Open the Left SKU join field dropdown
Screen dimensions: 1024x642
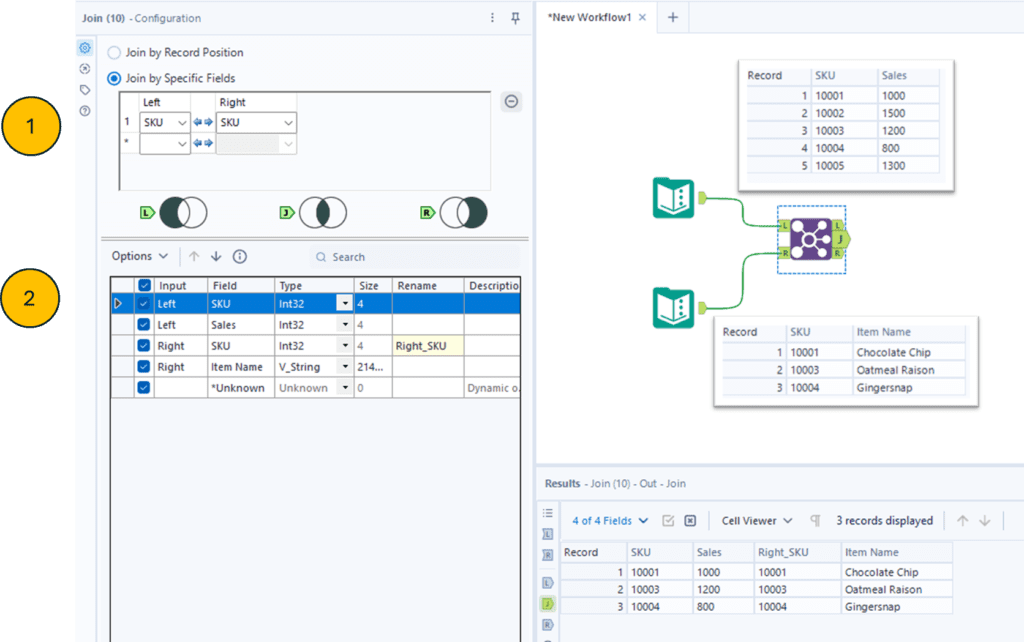click(181, 123)
